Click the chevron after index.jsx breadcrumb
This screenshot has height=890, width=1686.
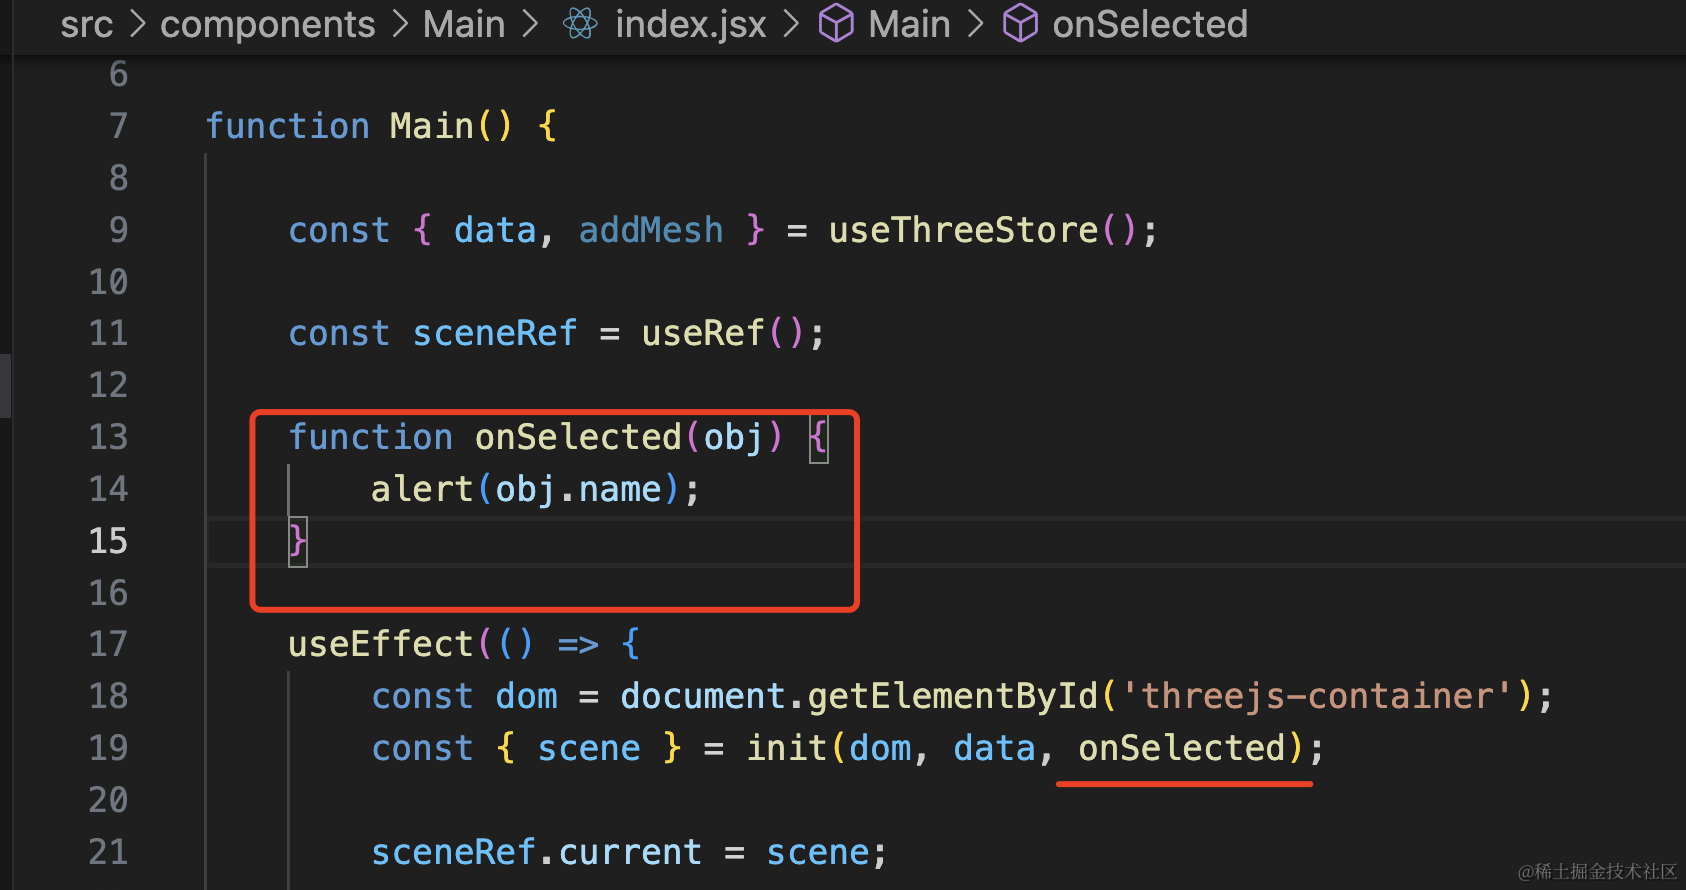(791, 24)
